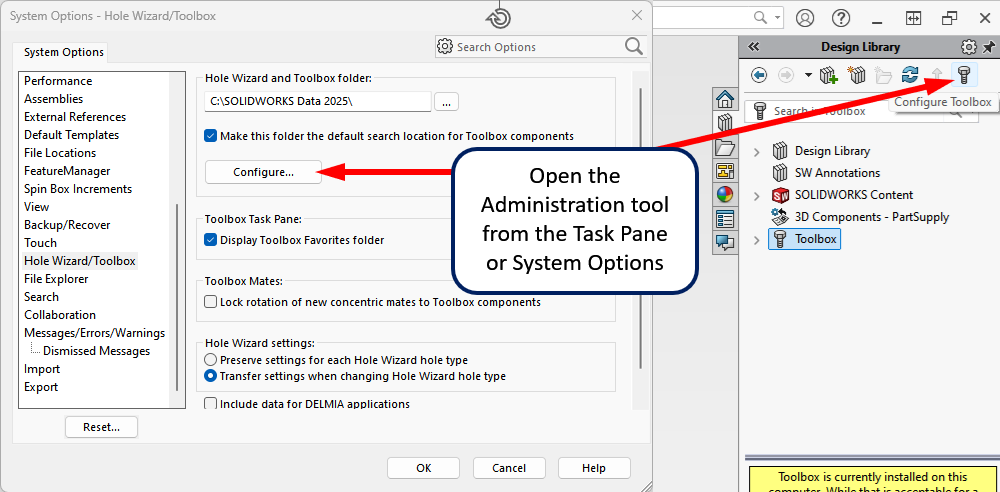Click the browse ... folder button
1000x492 pixels.
446,101
